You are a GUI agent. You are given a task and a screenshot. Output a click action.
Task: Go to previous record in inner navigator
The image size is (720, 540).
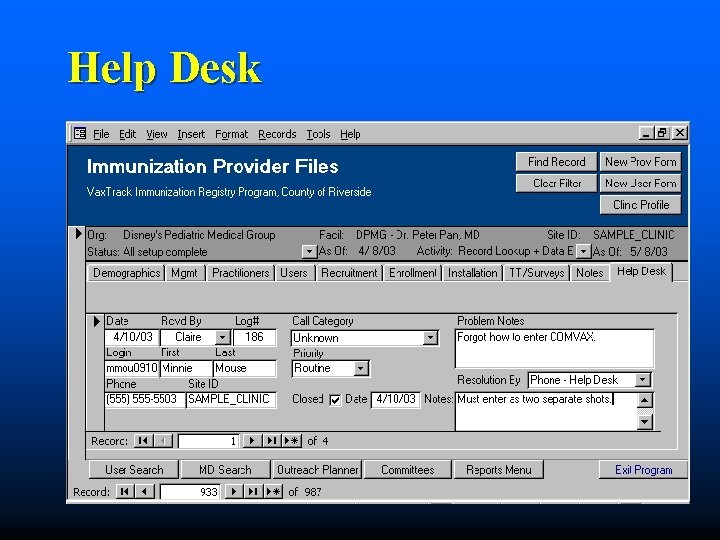163,441
